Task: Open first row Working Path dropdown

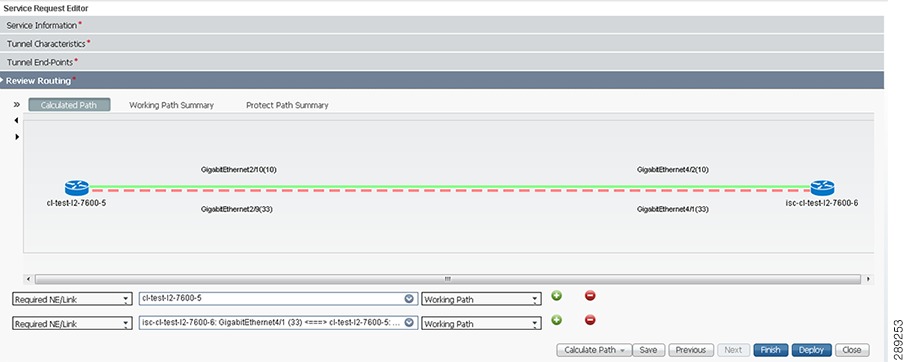Action: 482,300
